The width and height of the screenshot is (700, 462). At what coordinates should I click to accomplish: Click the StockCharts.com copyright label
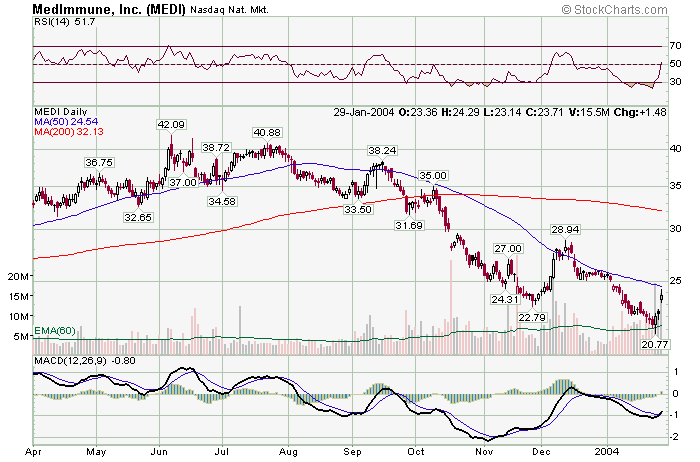614,9
